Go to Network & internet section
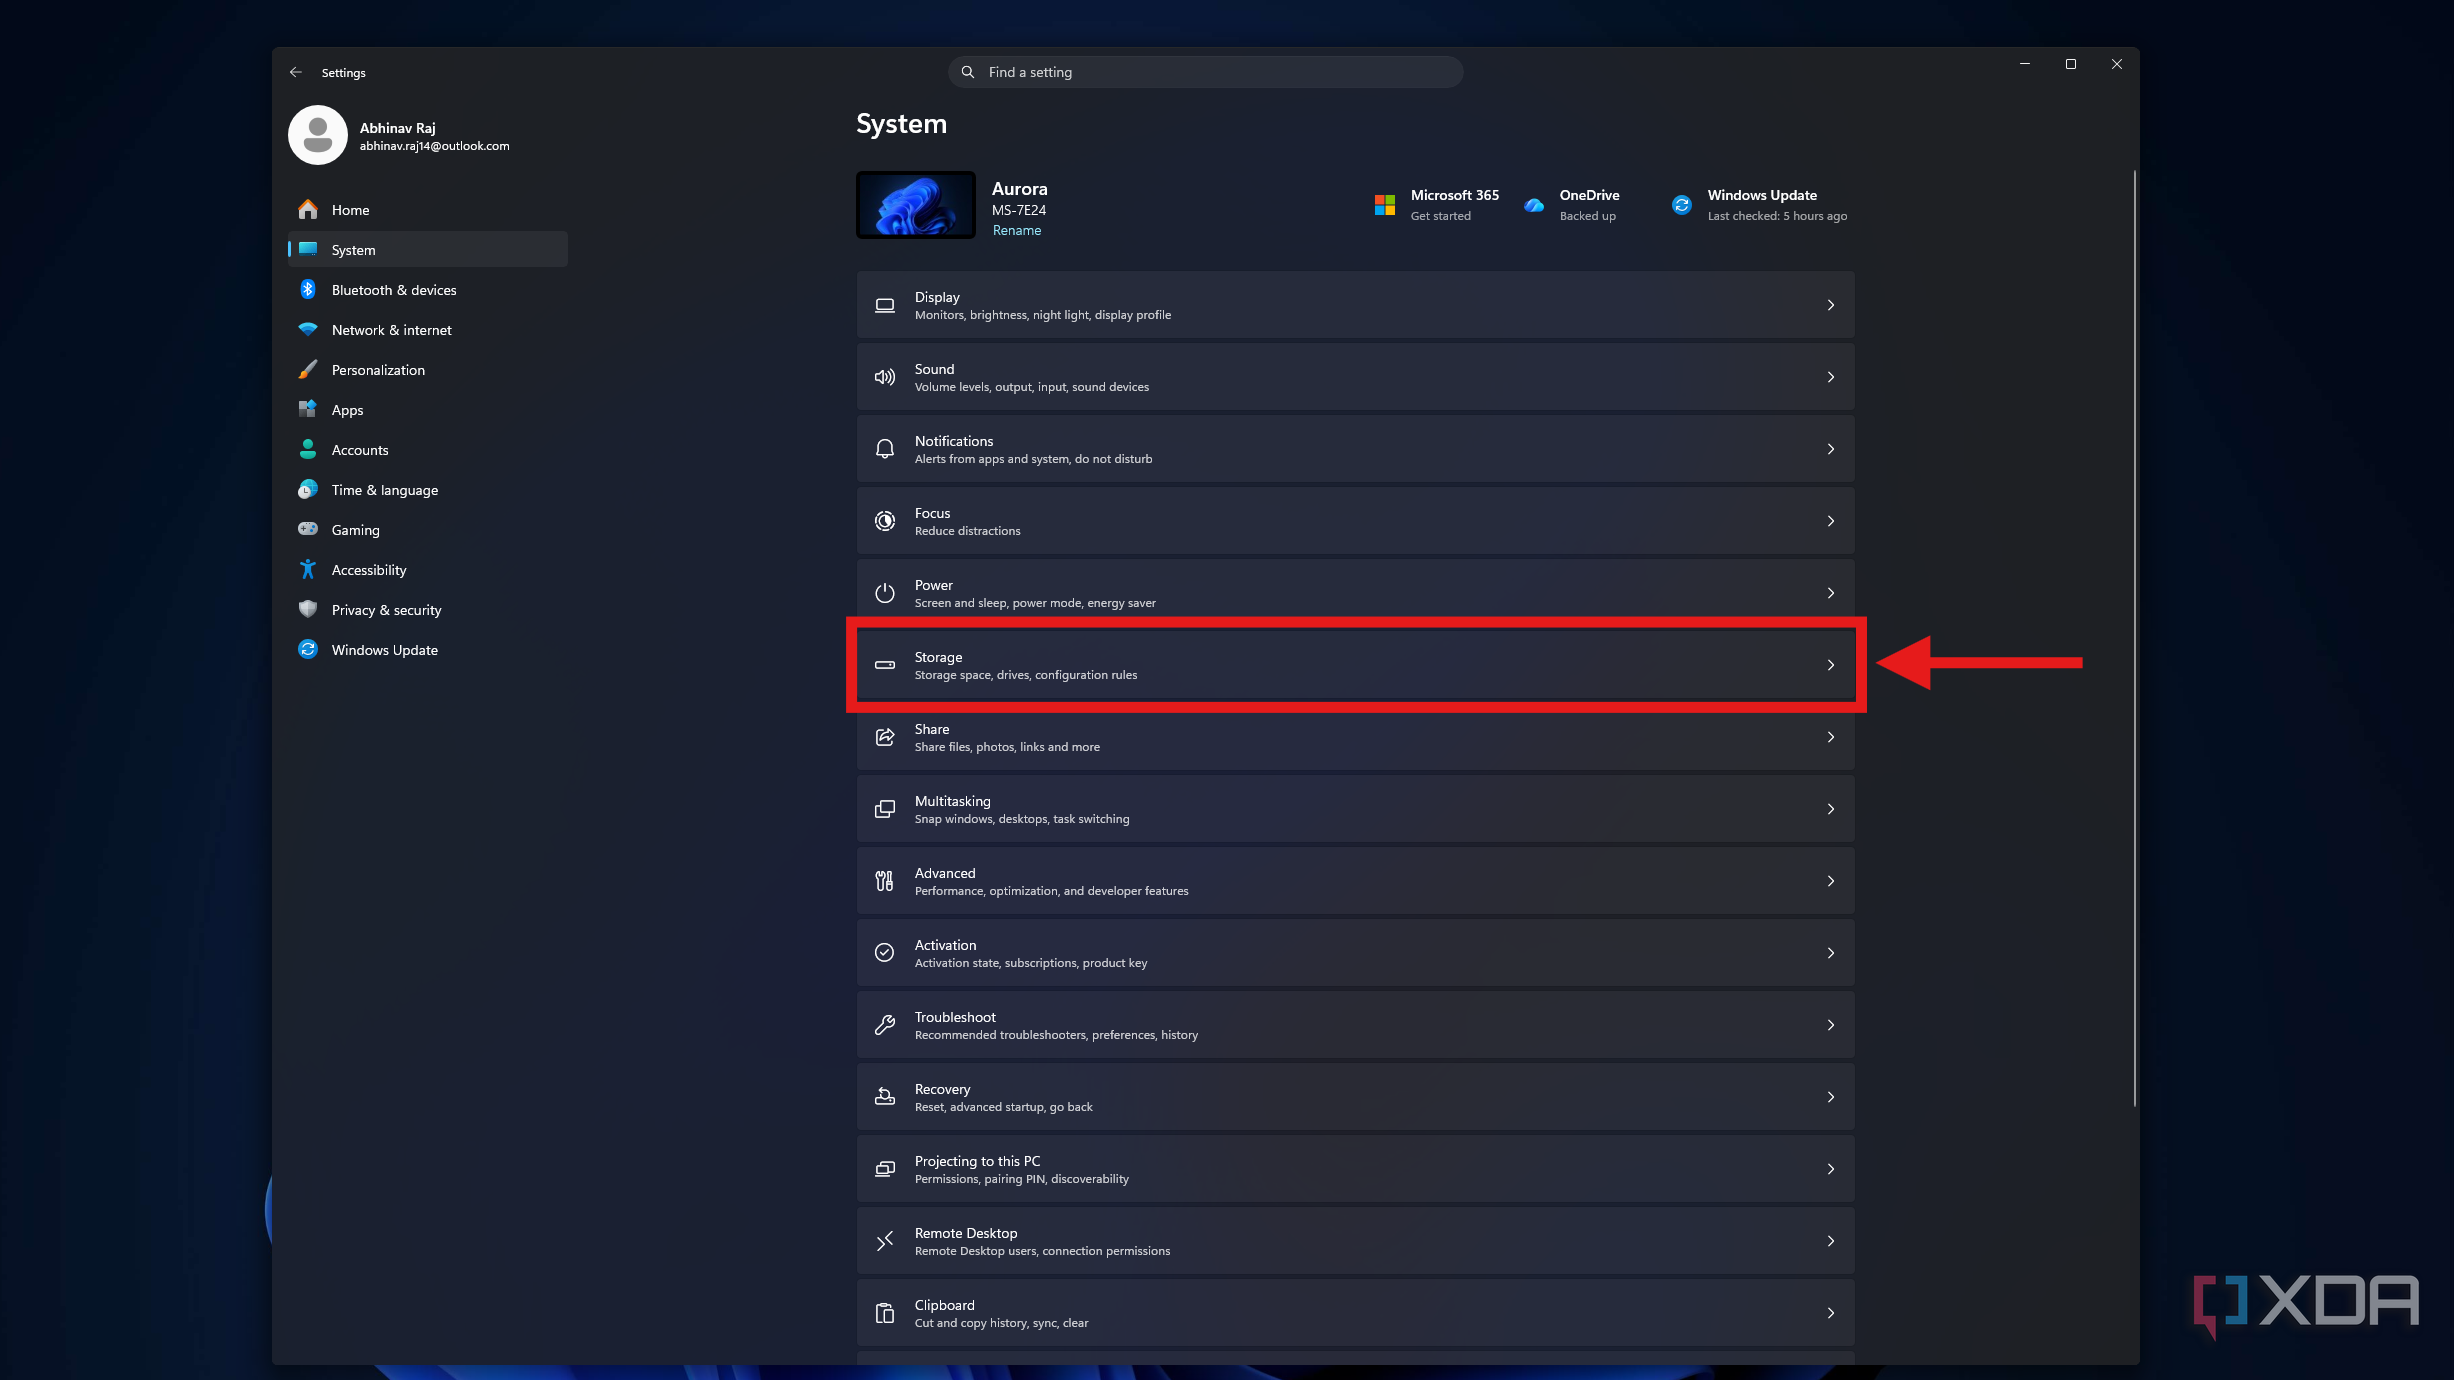 428,330
